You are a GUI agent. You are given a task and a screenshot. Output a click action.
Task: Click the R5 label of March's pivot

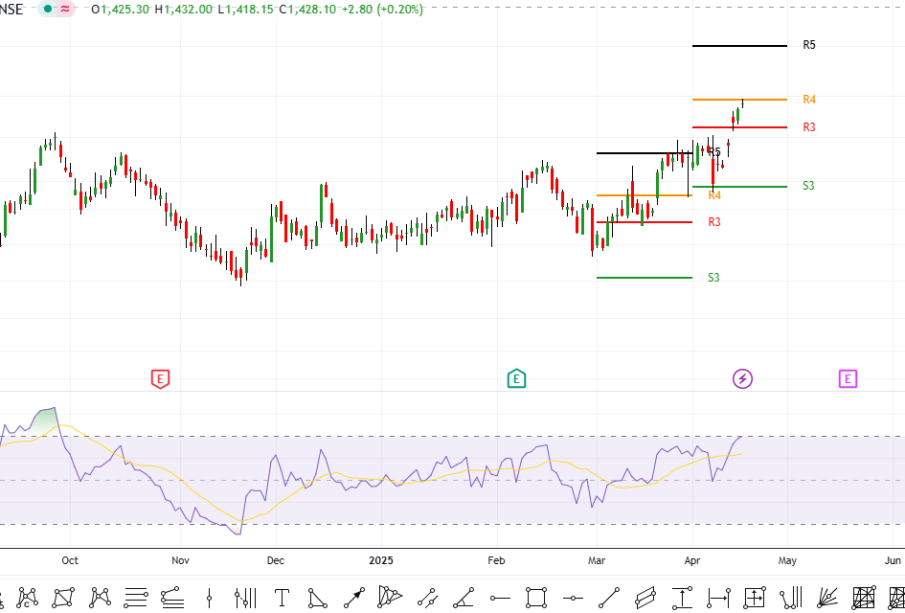(x=715, y=152)
